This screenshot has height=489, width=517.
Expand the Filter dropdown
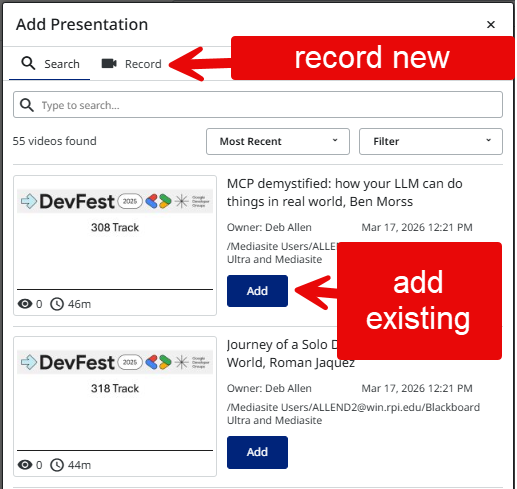431,141
